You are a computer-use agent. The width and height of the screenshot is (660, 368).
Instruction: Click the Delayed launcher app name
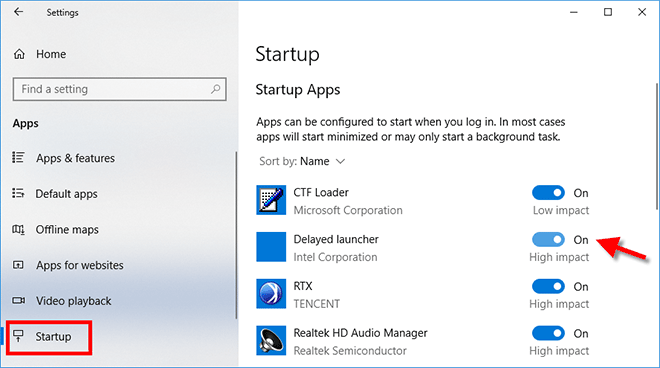[x=336, y=239]
